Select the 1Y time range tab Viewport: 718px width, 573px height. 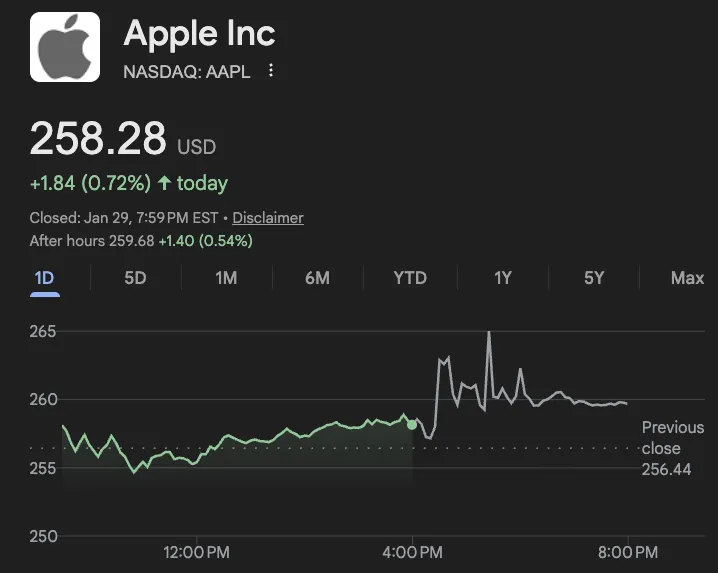(x=502, y=278)
